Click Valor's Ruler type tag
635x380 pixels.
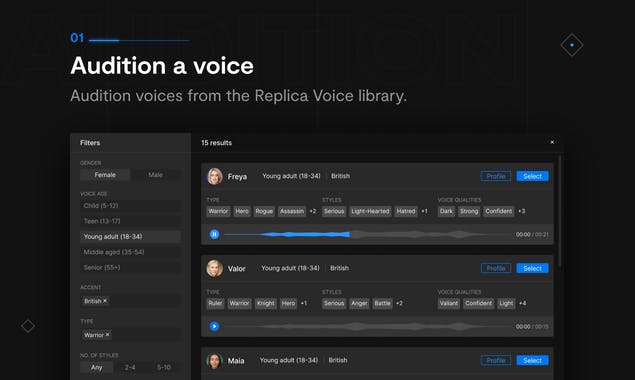(215, 303)
